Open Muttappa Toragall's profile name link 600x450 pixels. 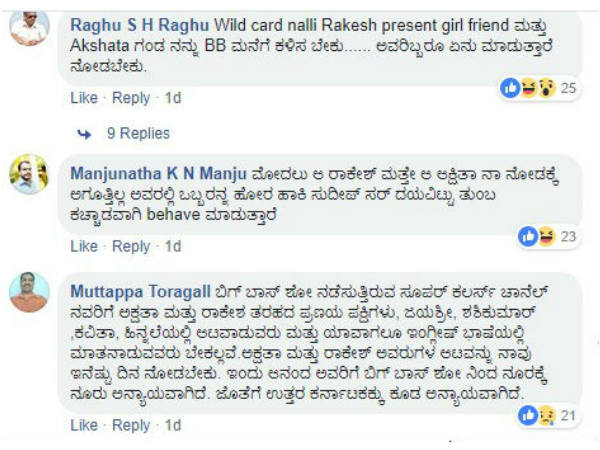coord(140,292)
